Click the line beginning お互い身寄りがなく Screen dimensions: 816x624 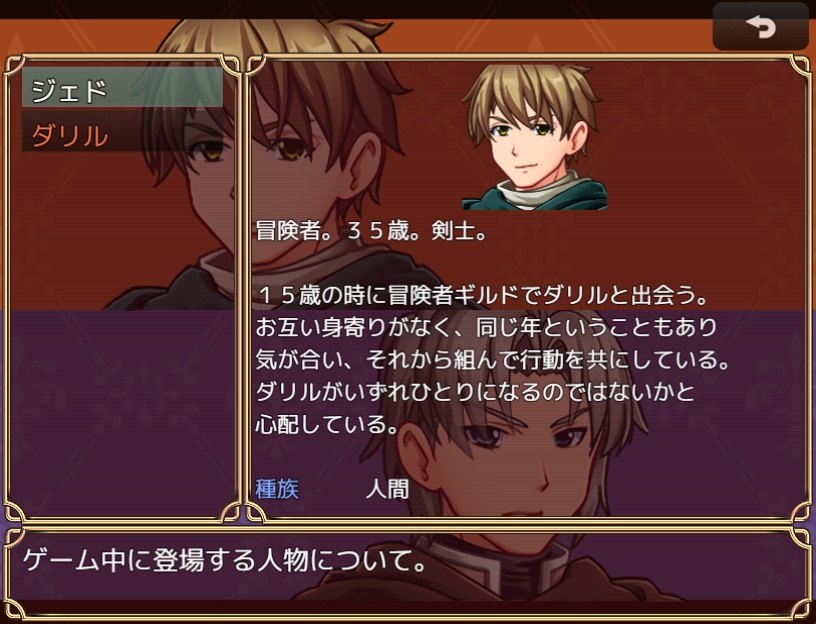click(487, 329)
